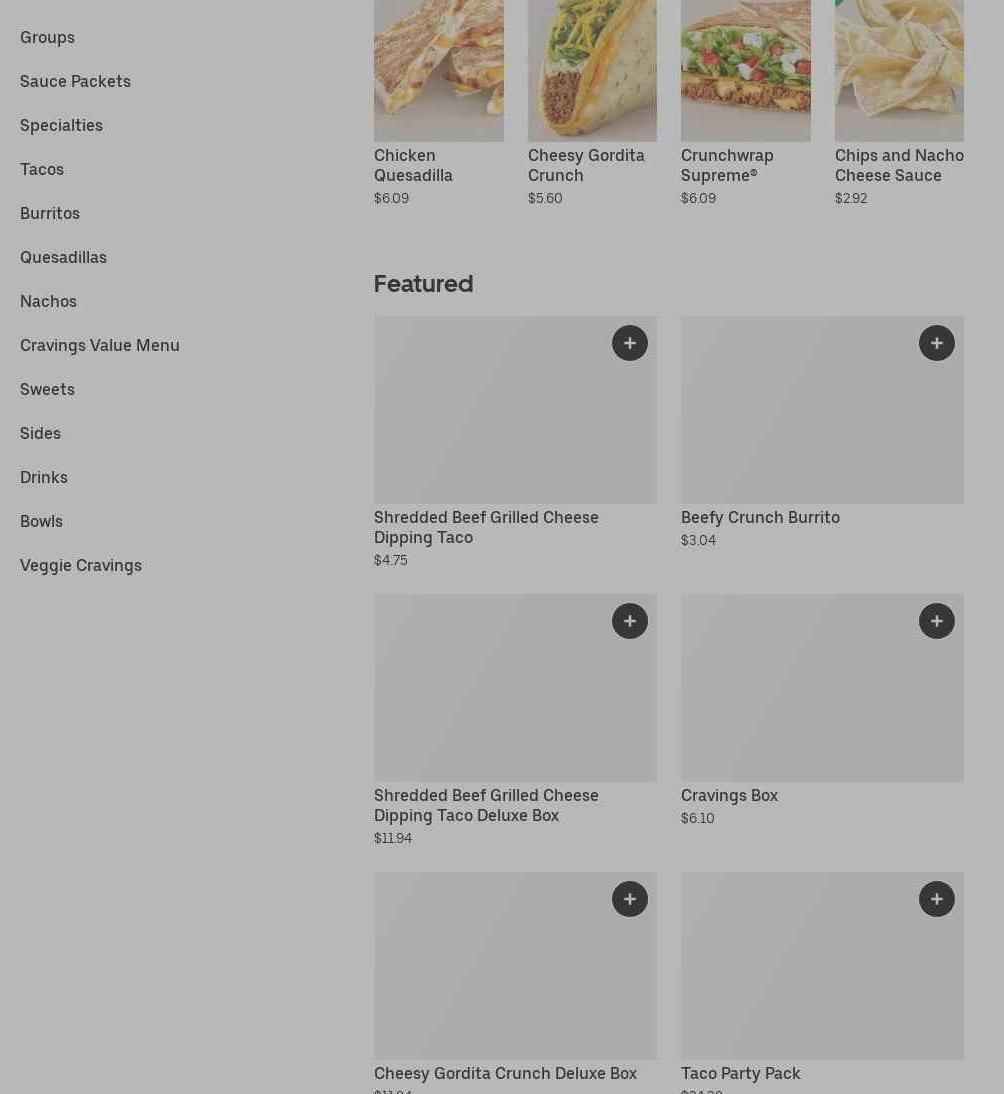Add Cheesy Gordita Crunch Deluxe Box

coord(629,899)
